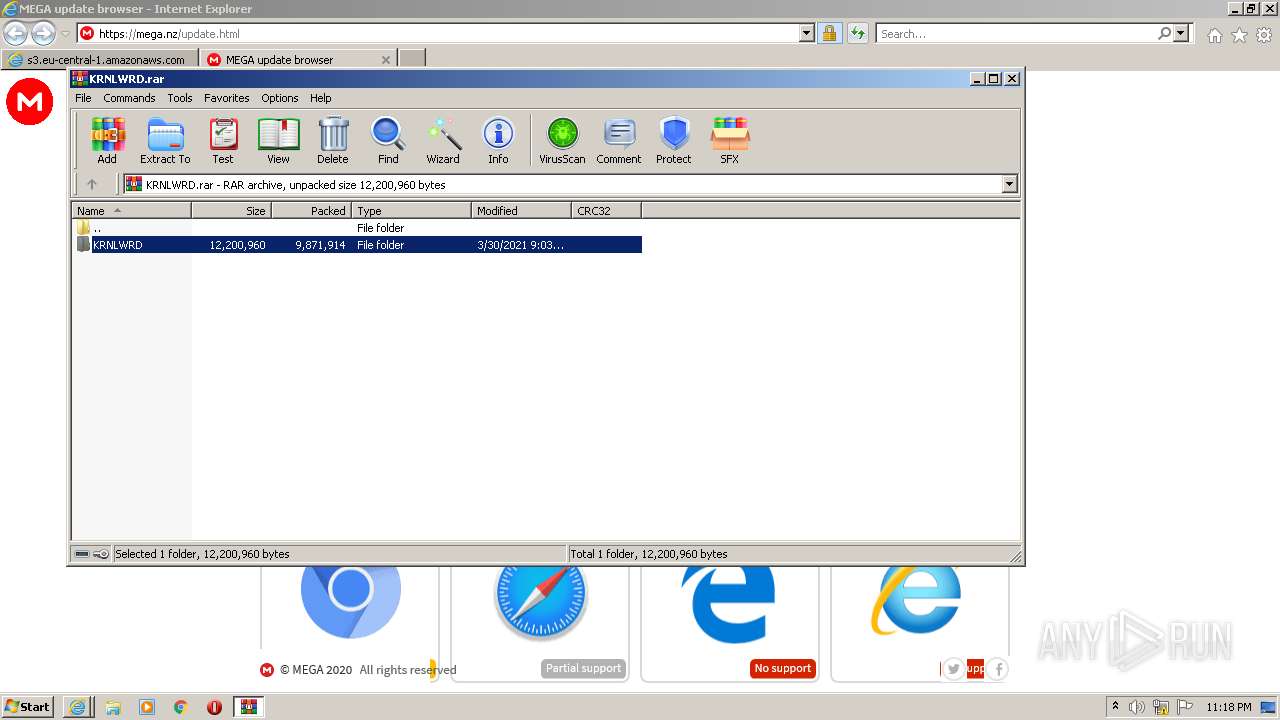The width and height of the screenshot is (1280, 720).
Task: Sort by Modified column header
Action: (522, 210)
